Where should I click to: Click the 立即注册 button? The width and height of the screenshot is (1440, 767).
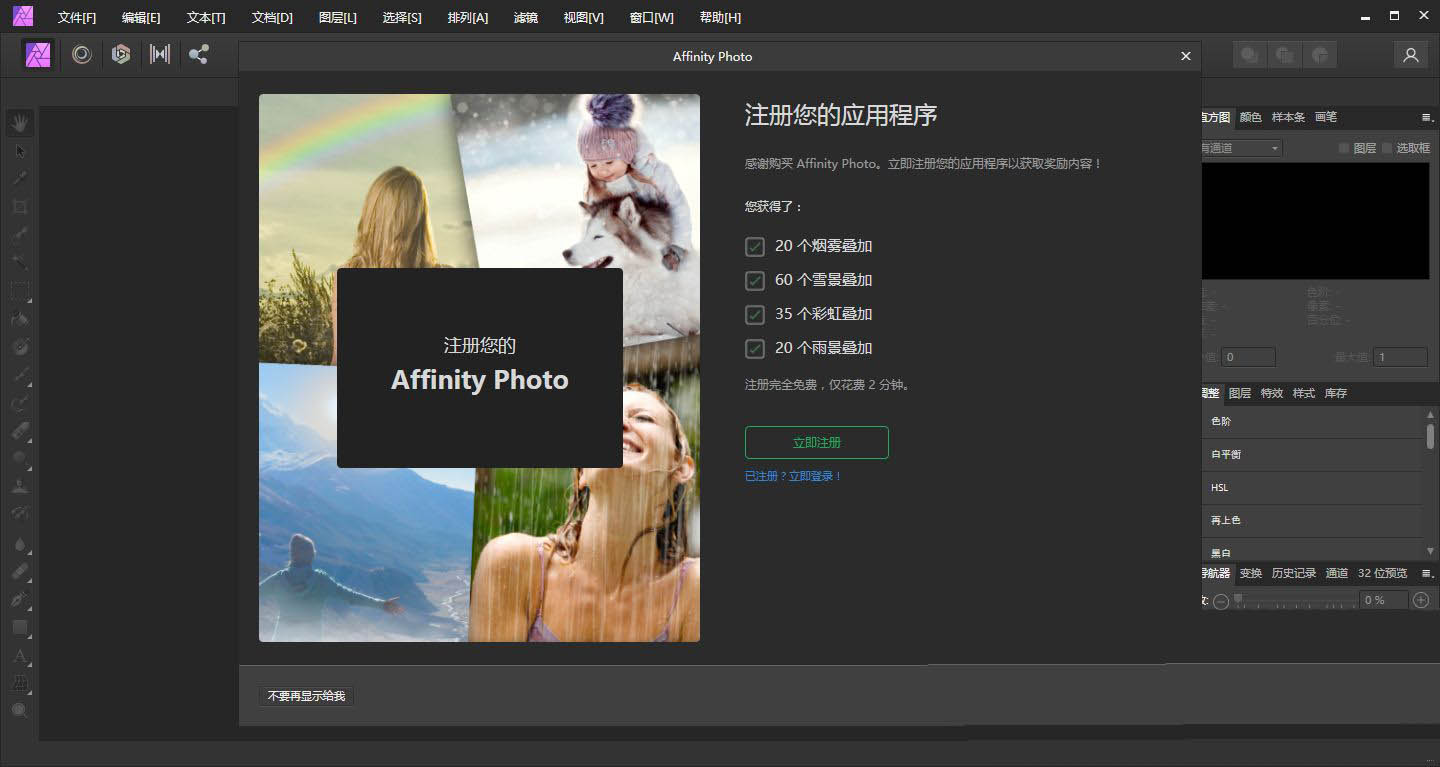pos(817,442)
